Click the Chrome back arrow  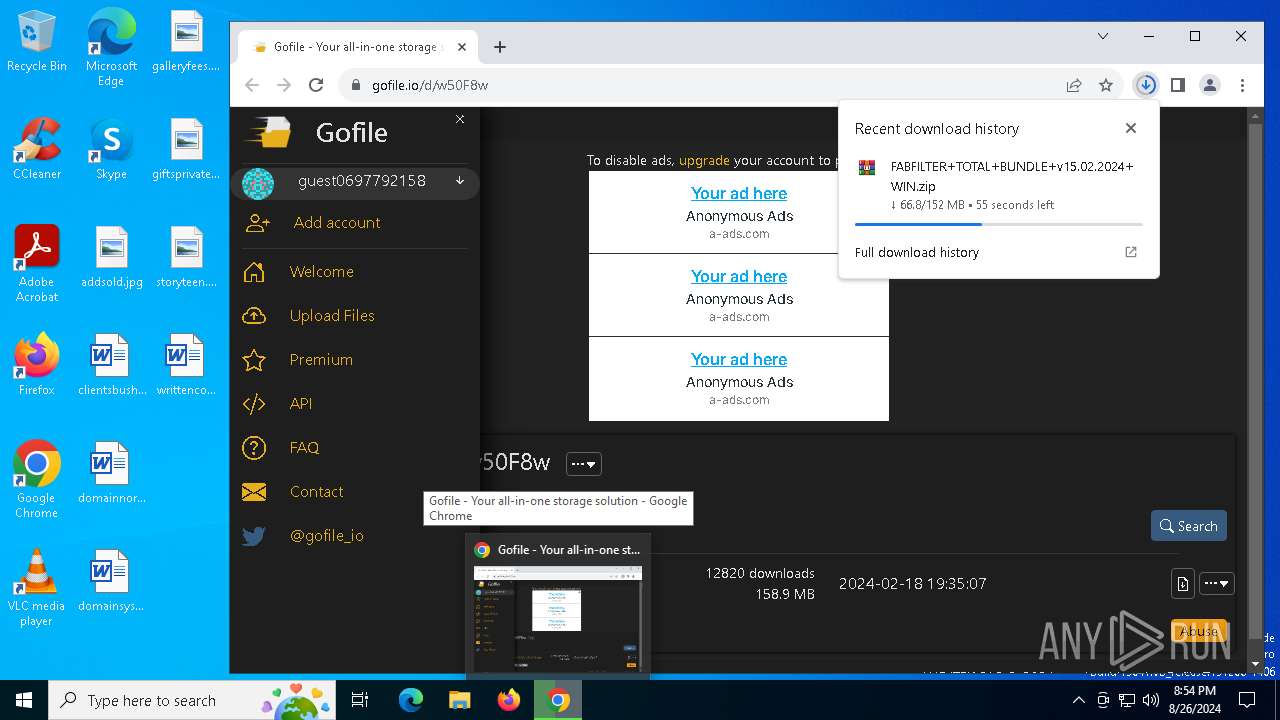[x=252, y=85]
